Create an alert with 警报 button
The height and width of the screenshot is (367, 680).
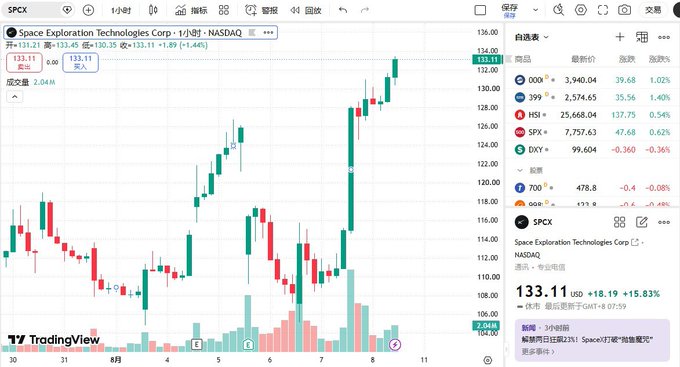point(262,10)
